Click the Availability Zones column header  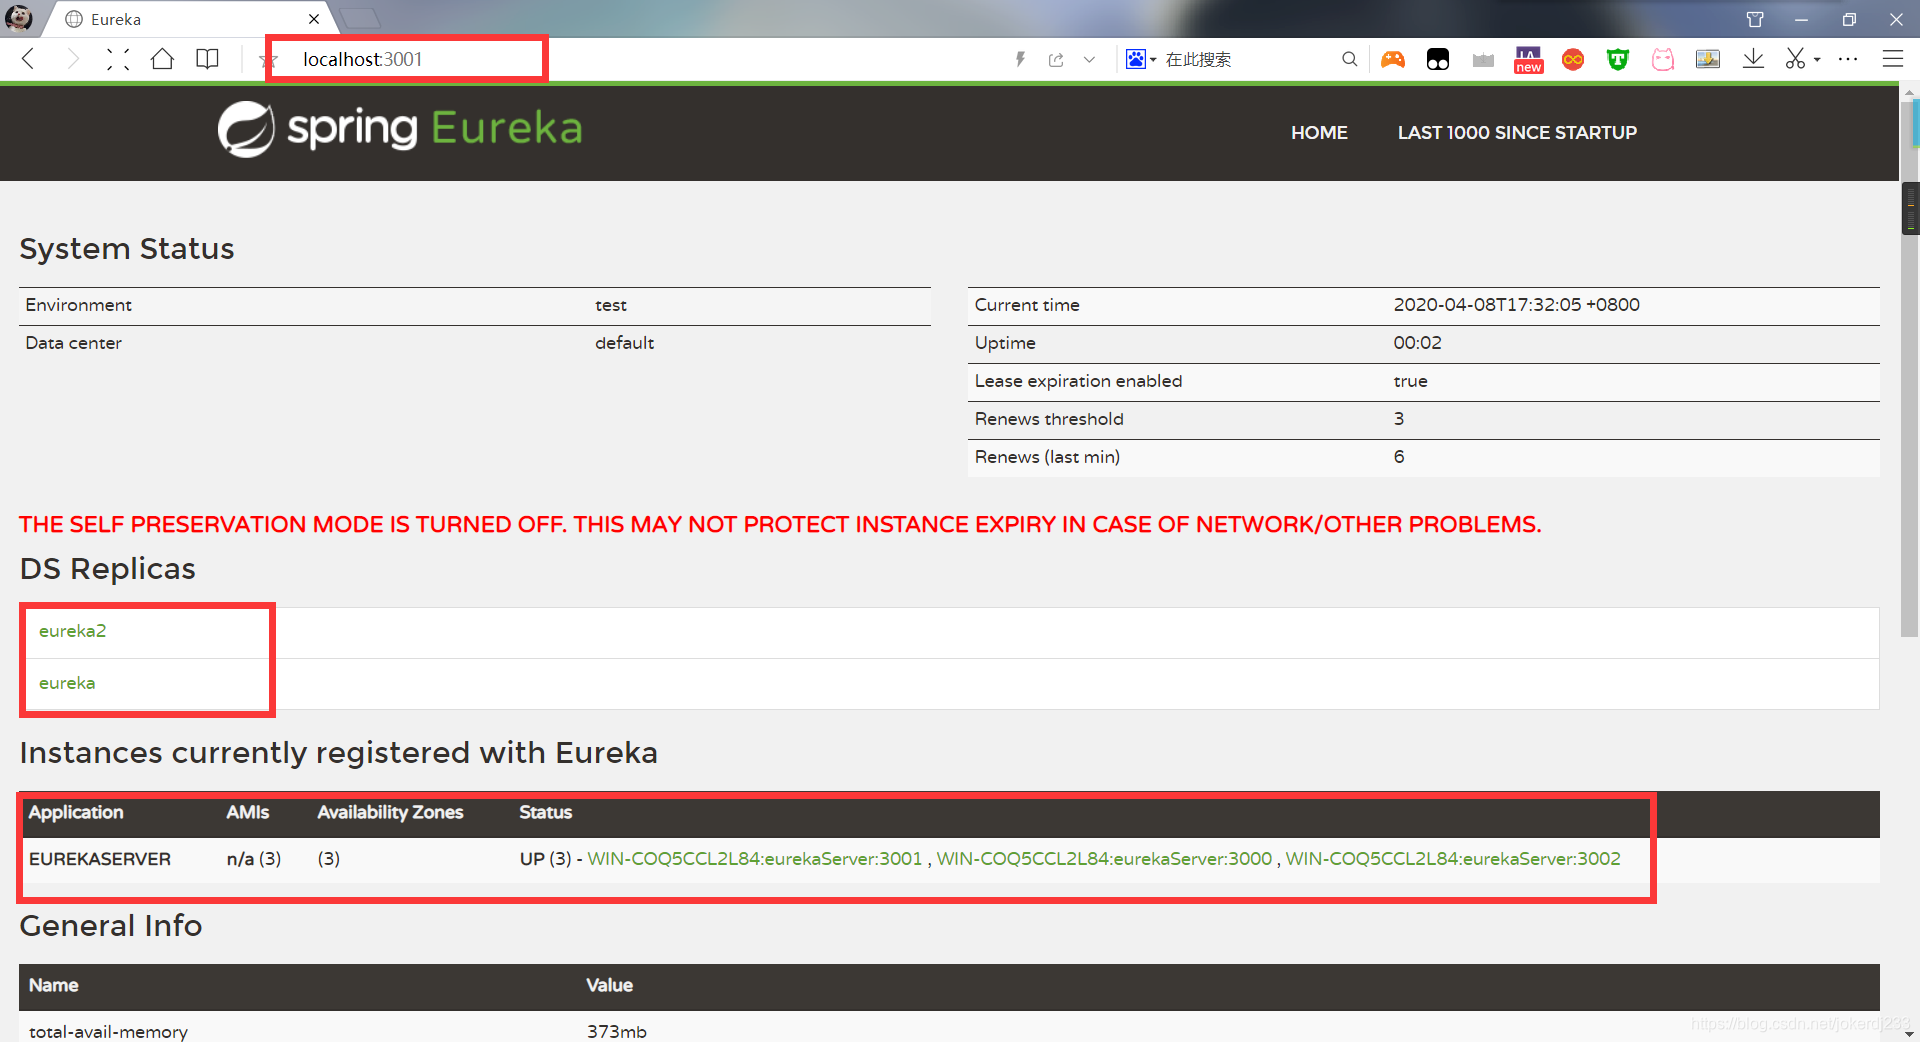(390, 812)
